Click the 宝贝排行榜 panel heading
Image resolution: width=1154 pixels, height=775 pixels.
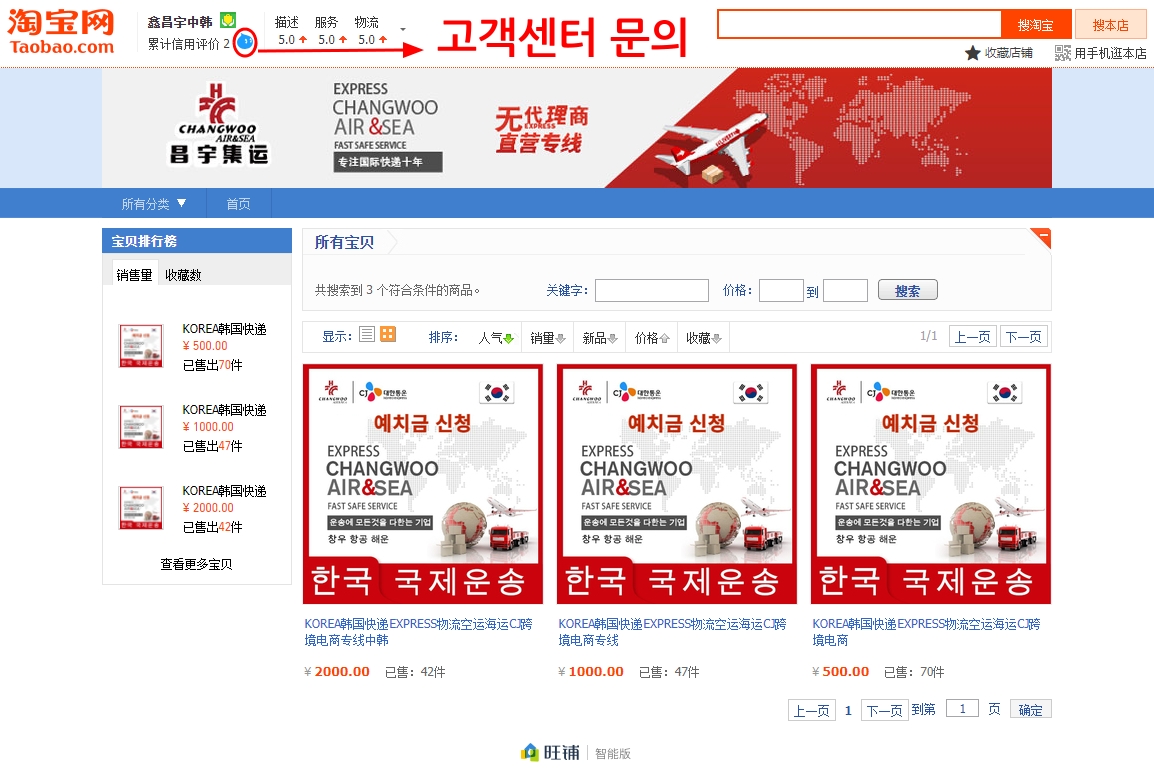[144, 241]
